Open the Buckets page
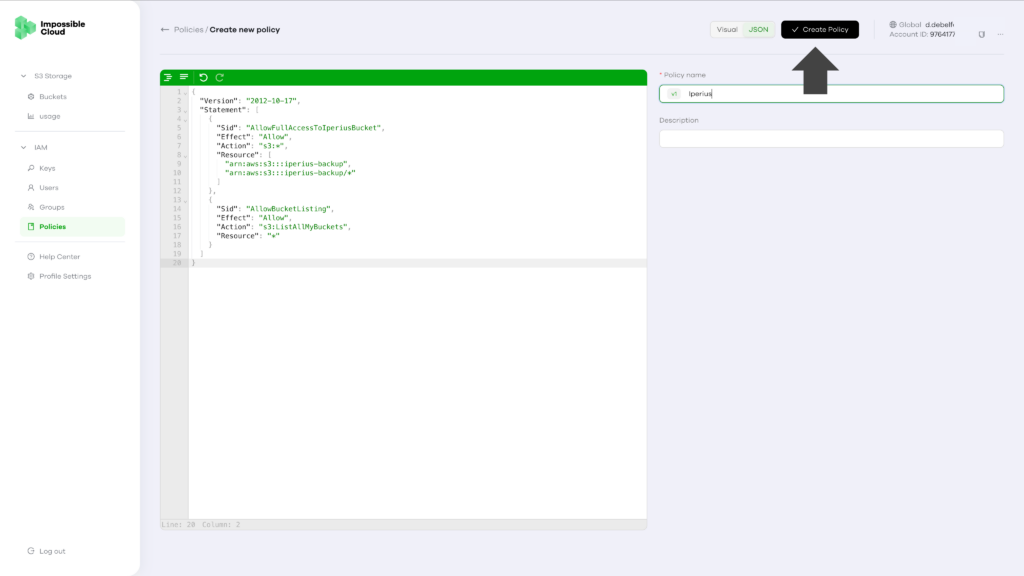Screen dimensions: 1024x576 [52, 97]
